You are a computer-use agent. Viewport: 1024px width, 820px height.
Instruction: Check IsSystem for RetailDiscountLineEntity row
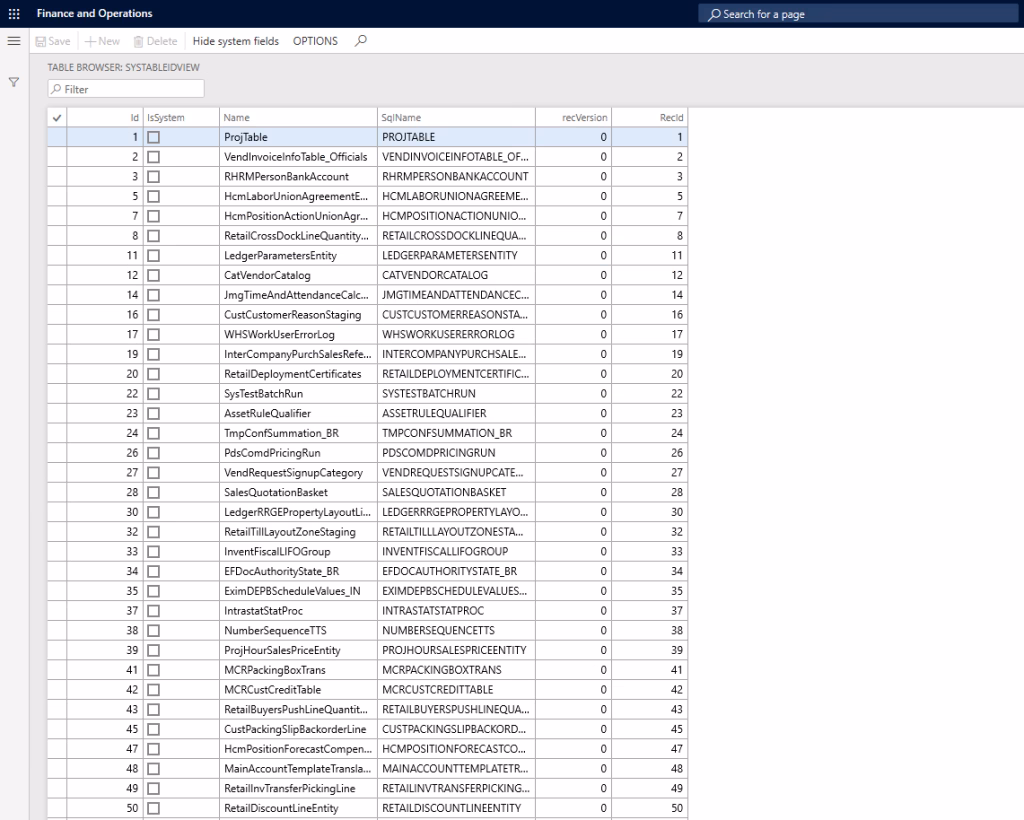click(152, 807)
